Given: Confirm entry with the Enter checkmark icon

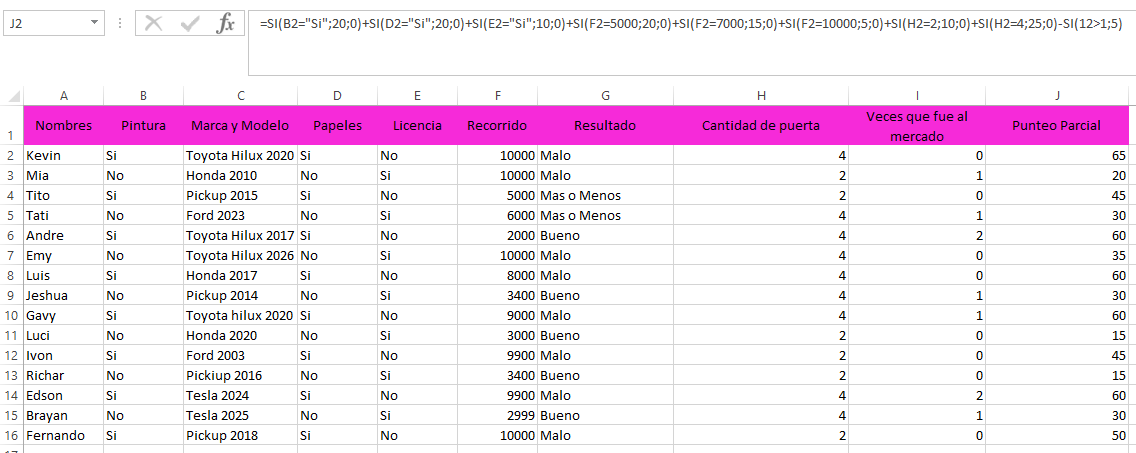Looking at the screenshot, I should (x=190, y=23).
